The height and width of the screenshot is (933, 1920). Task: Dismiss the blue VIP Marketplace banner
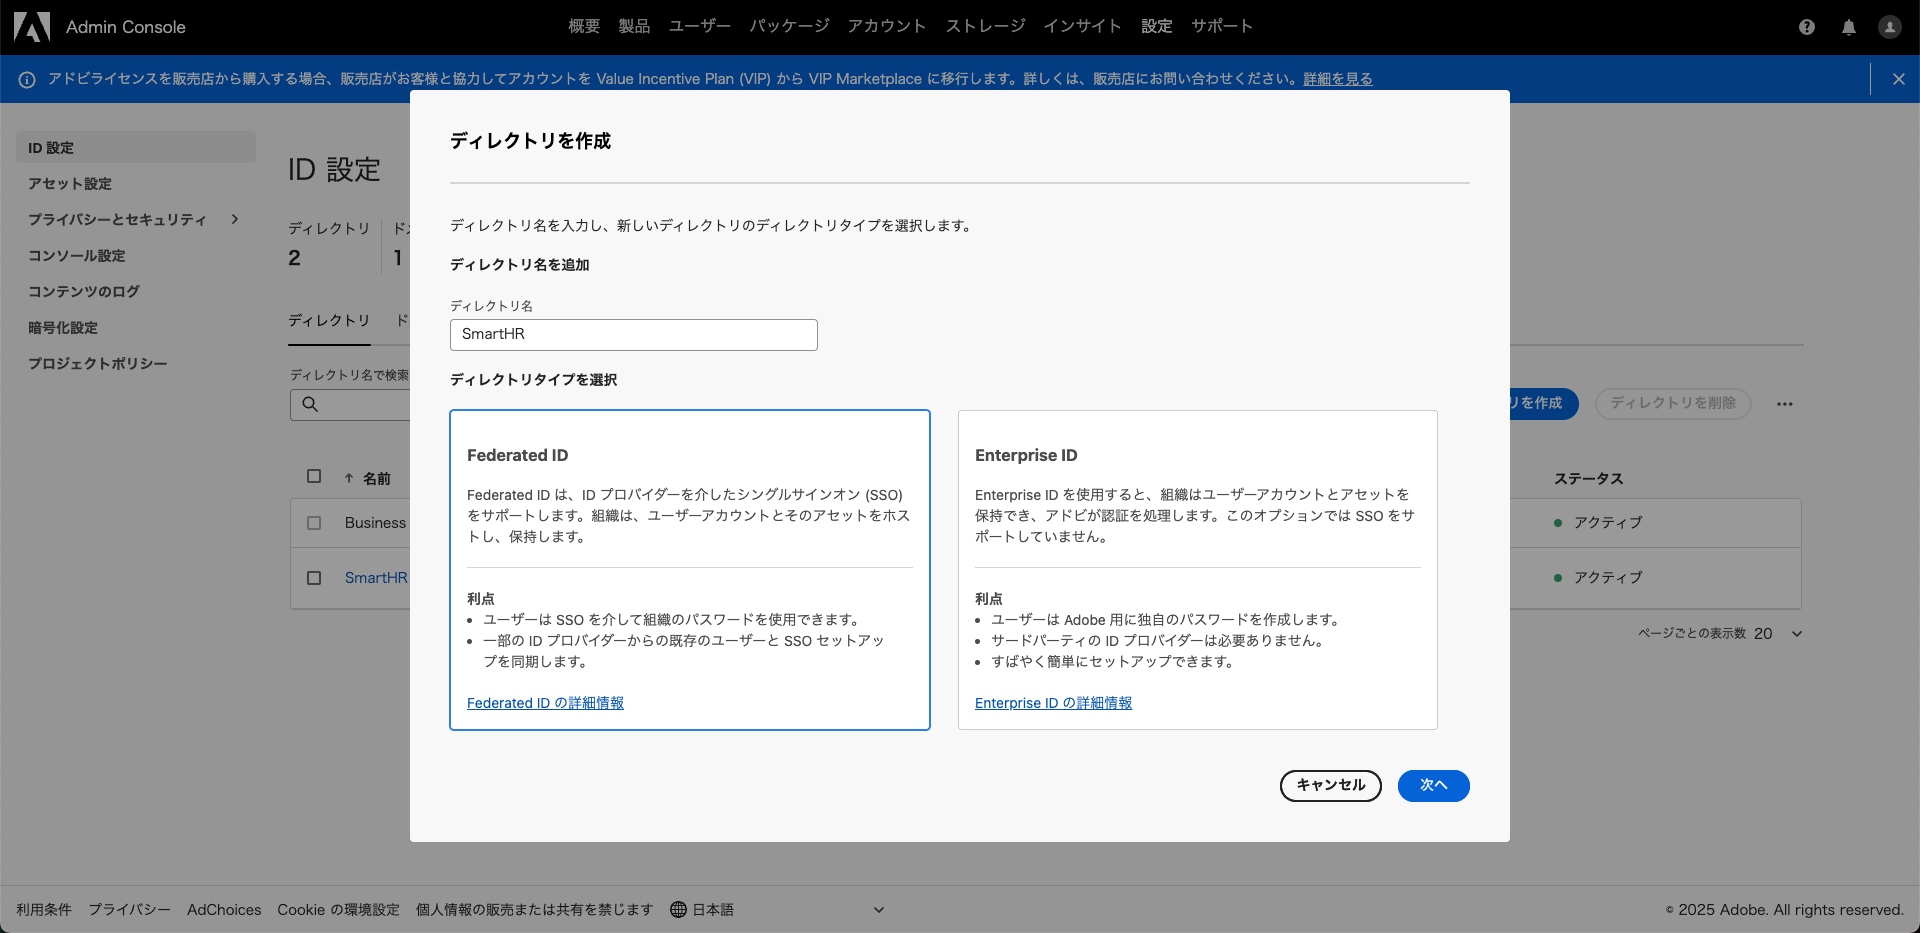tap(1898, 79)
